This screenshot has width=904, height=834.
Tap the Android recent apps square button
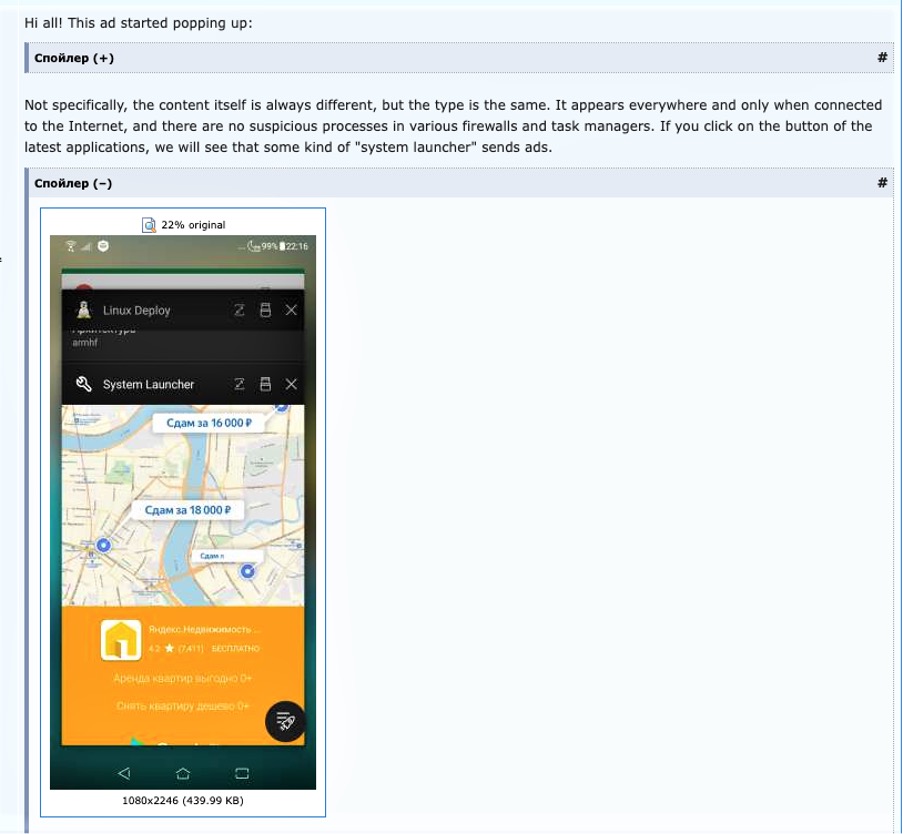[242, 773]
